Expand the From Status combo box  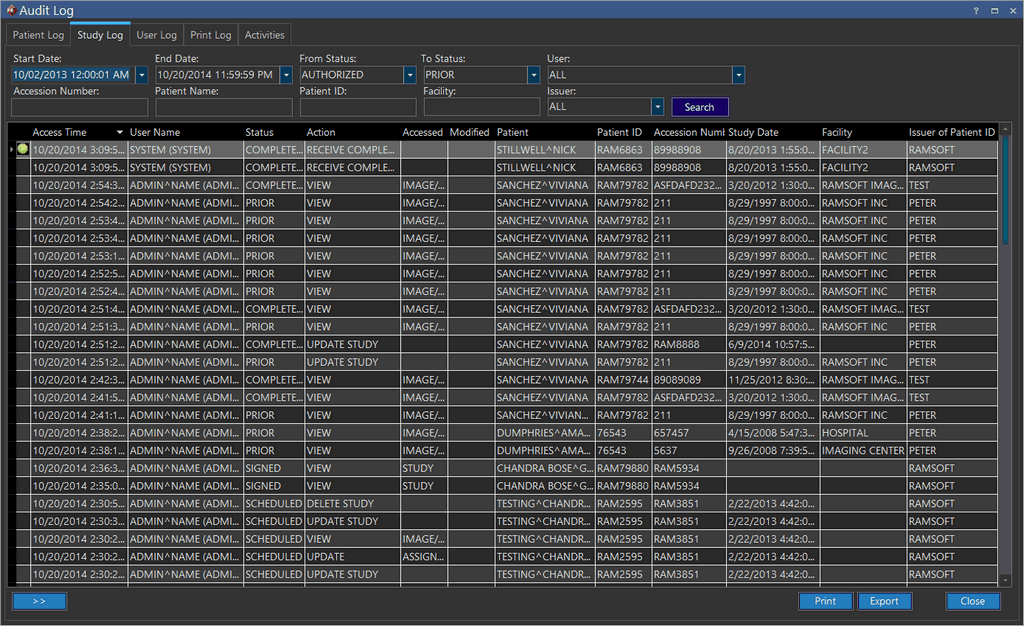[x=409, y=75]
